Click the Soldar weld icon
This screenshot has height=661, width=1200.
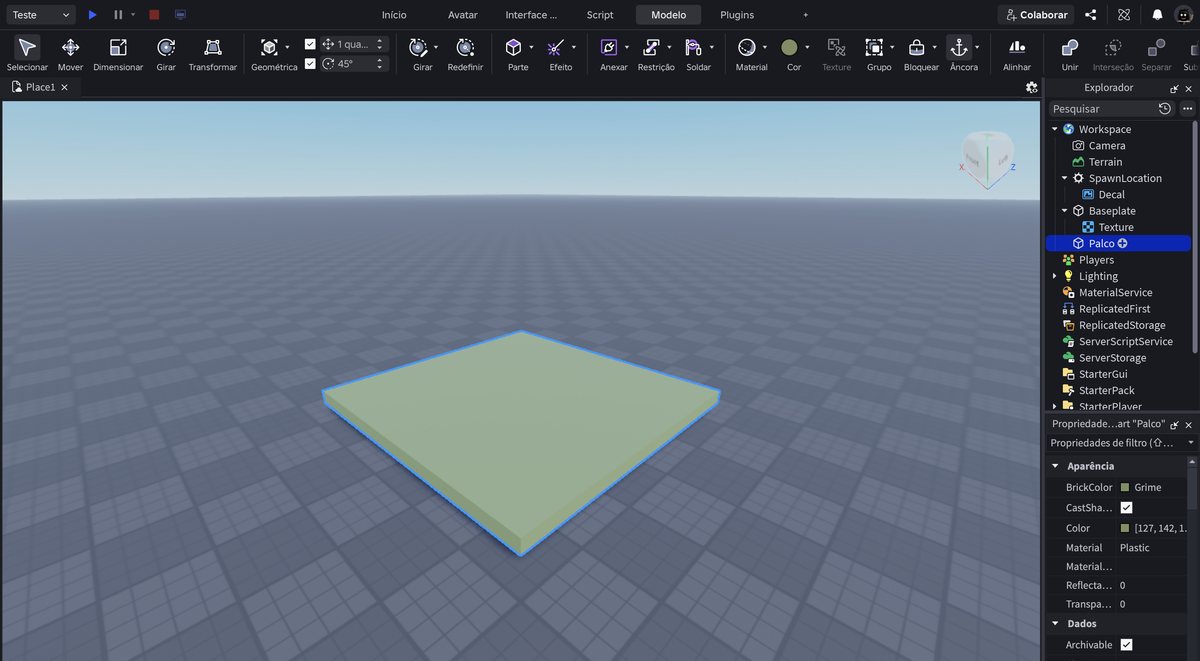[694, 47]
